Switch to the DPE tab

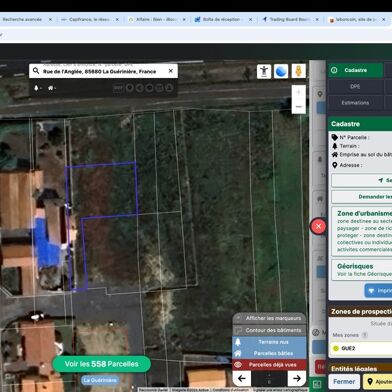tap(355, 86)
